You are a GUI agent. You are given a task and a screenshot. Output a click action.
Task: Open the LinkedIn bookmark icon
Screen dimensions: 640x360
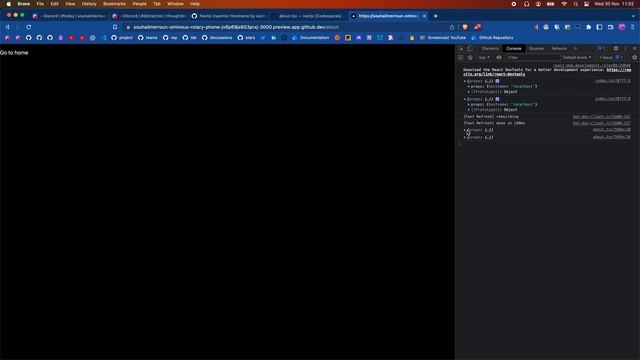273,38
